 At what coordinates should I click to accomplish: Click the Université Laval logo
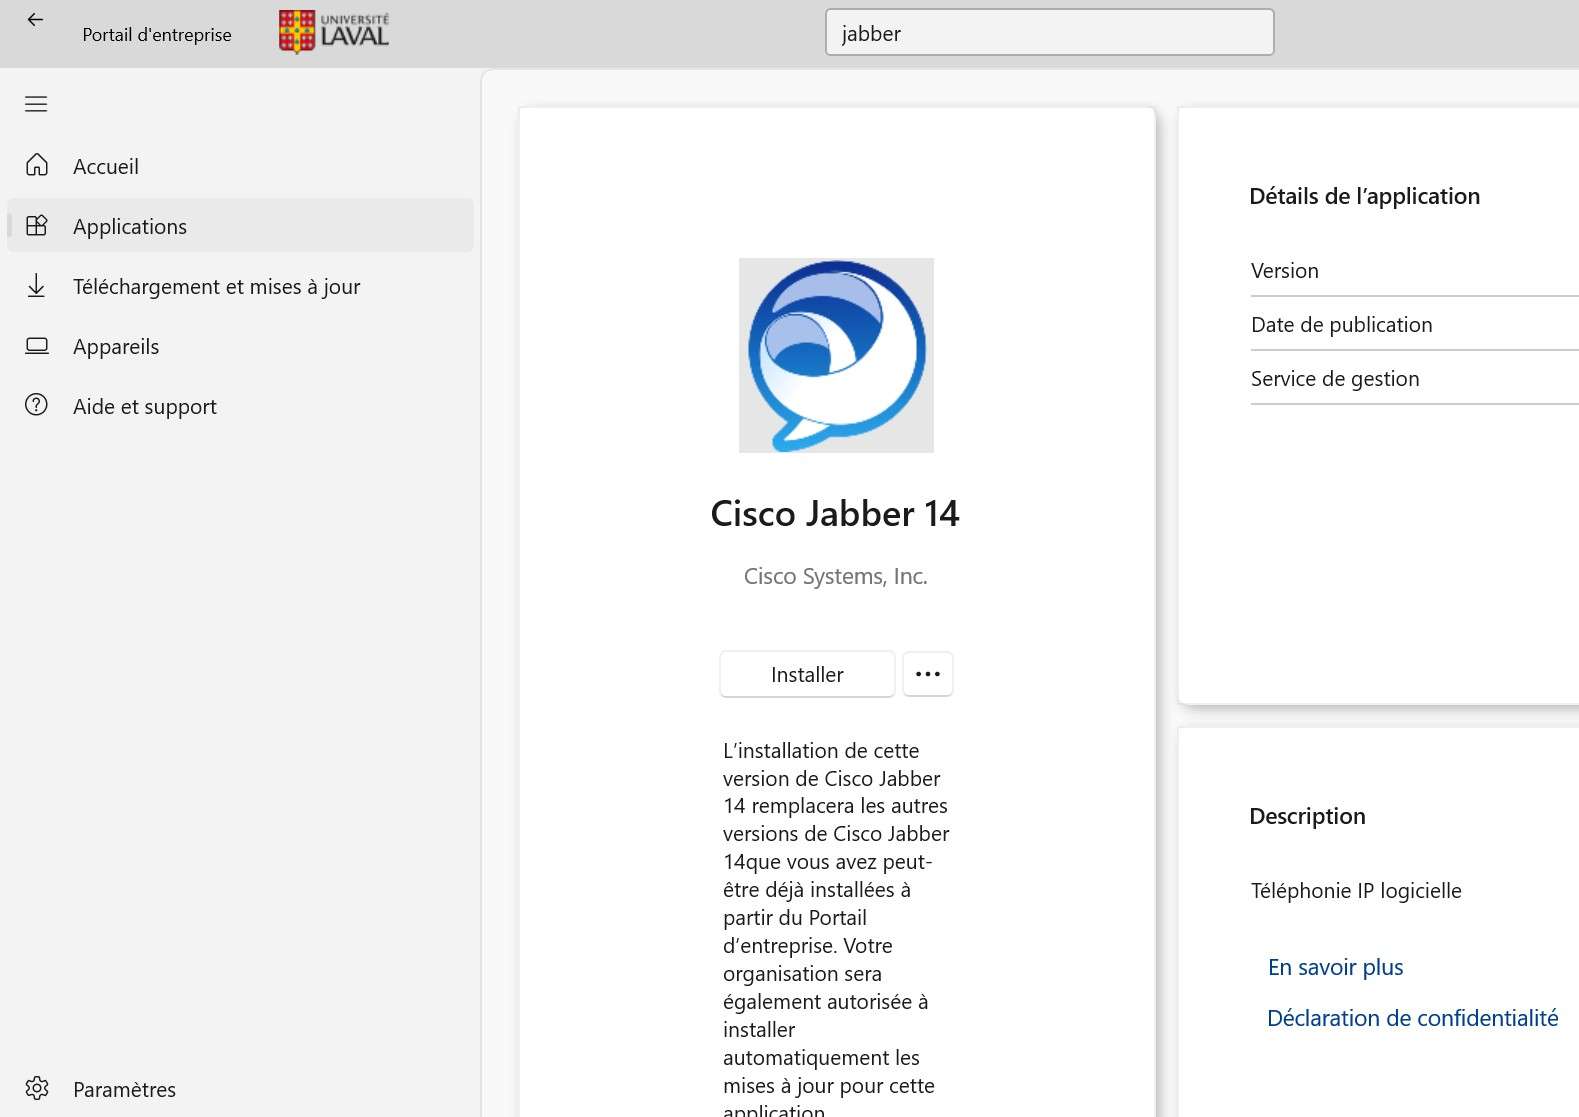coord(334,32)
